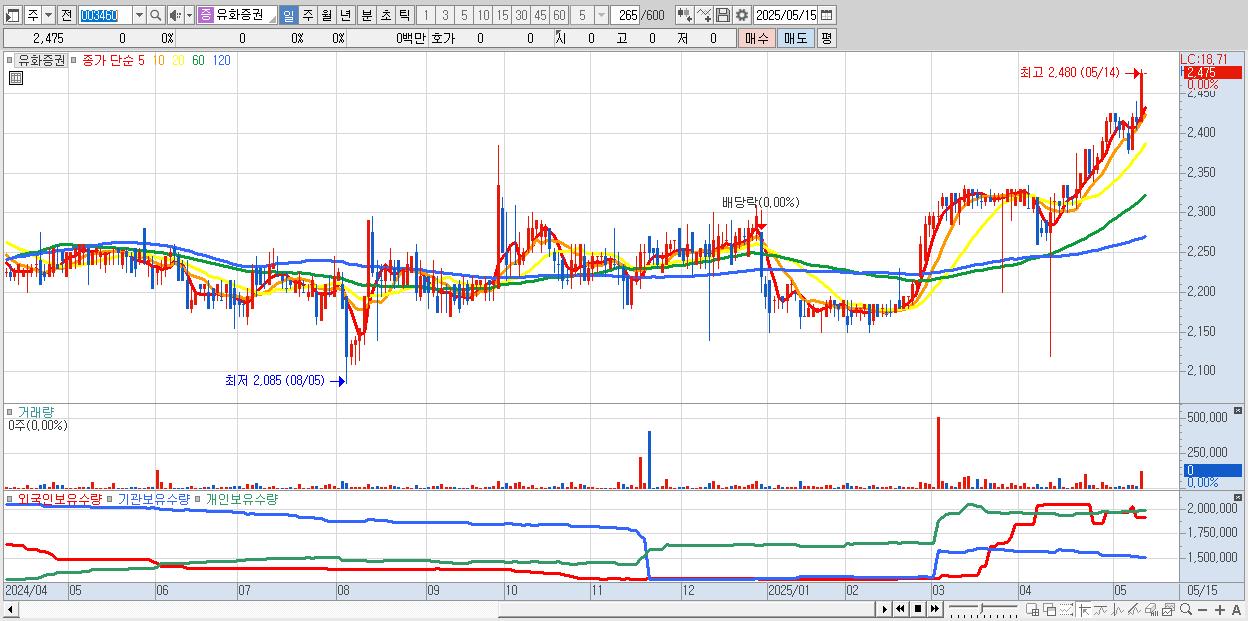Click the 매도 sell button
This screenshot has width=1248, height=621.
pyautogui.click(x=795, y=38)
